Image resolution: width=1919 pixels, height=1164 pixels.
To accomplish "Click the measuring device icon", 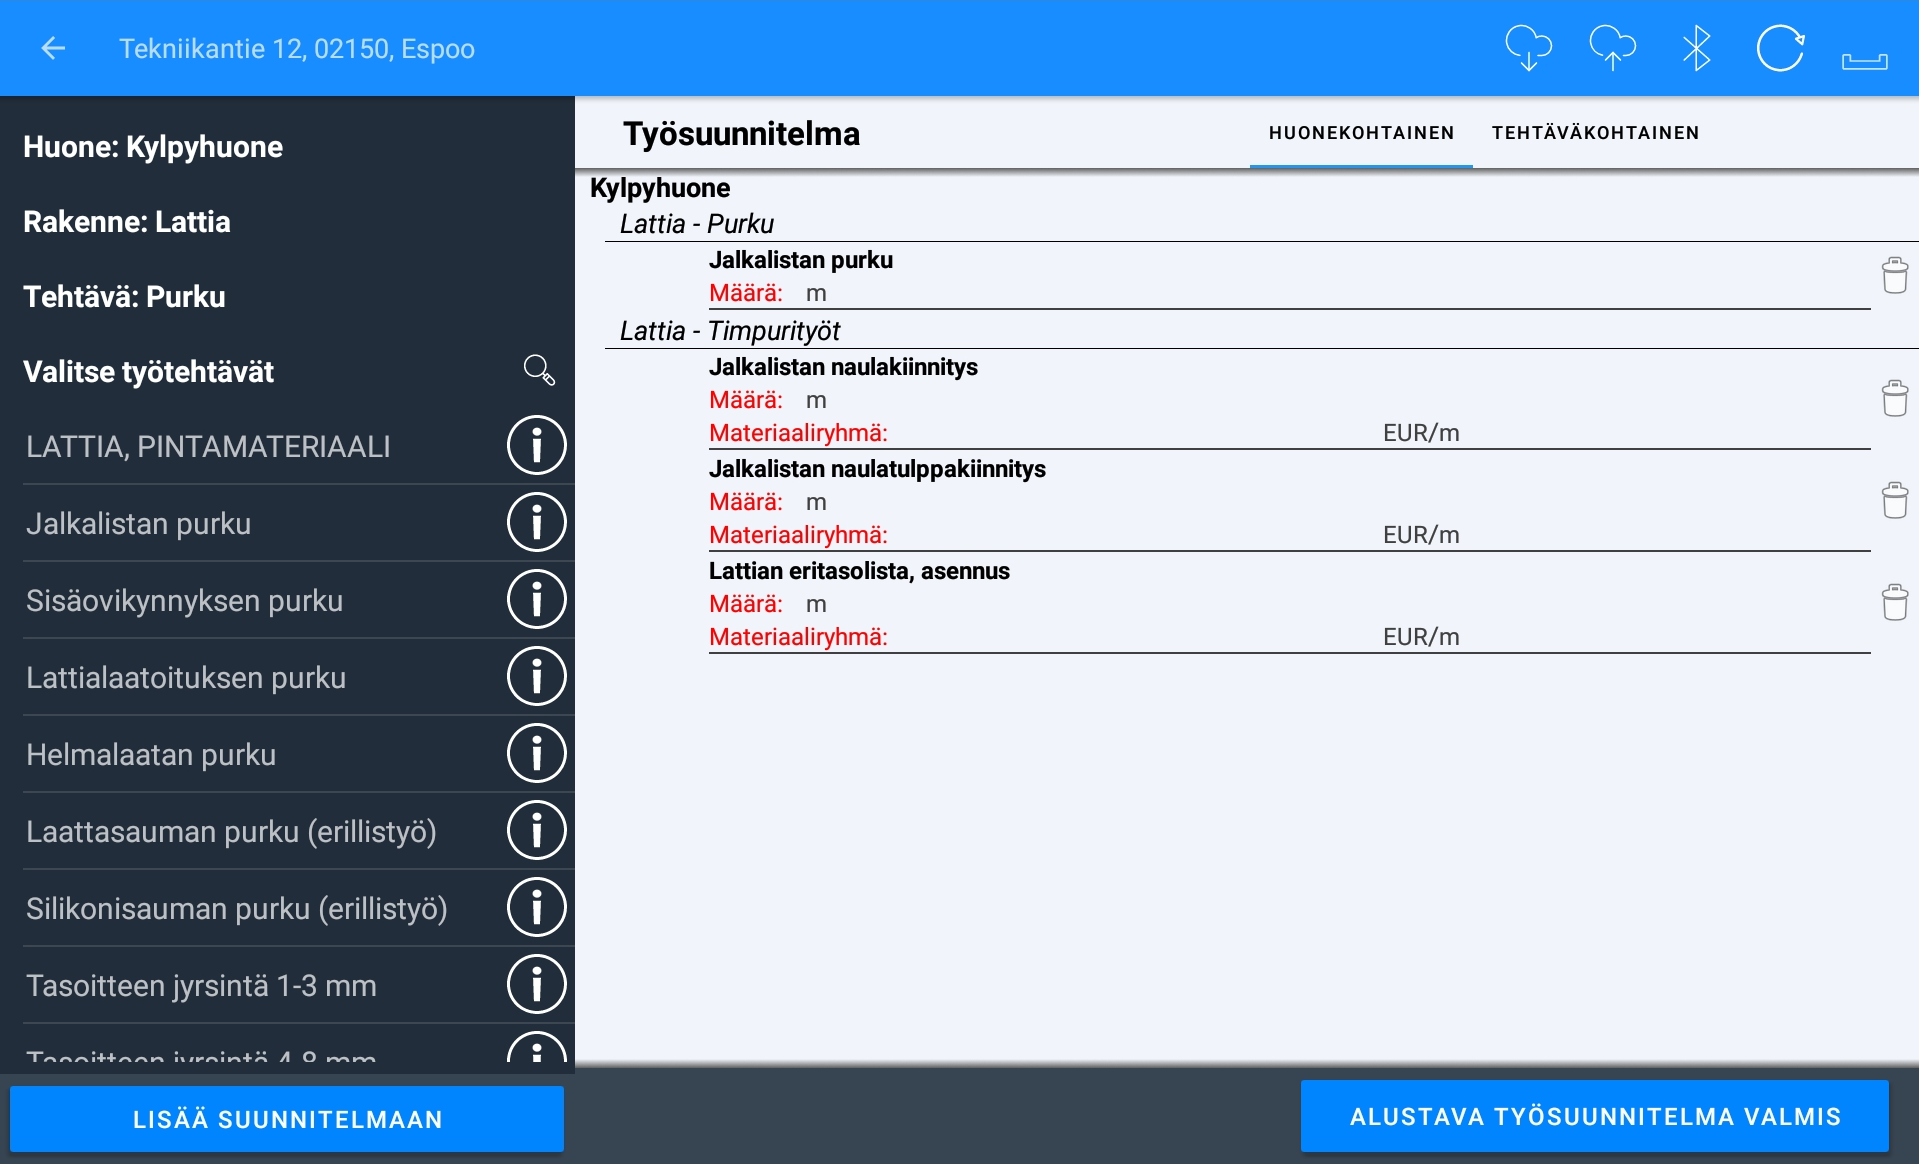I will pos(1864,60).
